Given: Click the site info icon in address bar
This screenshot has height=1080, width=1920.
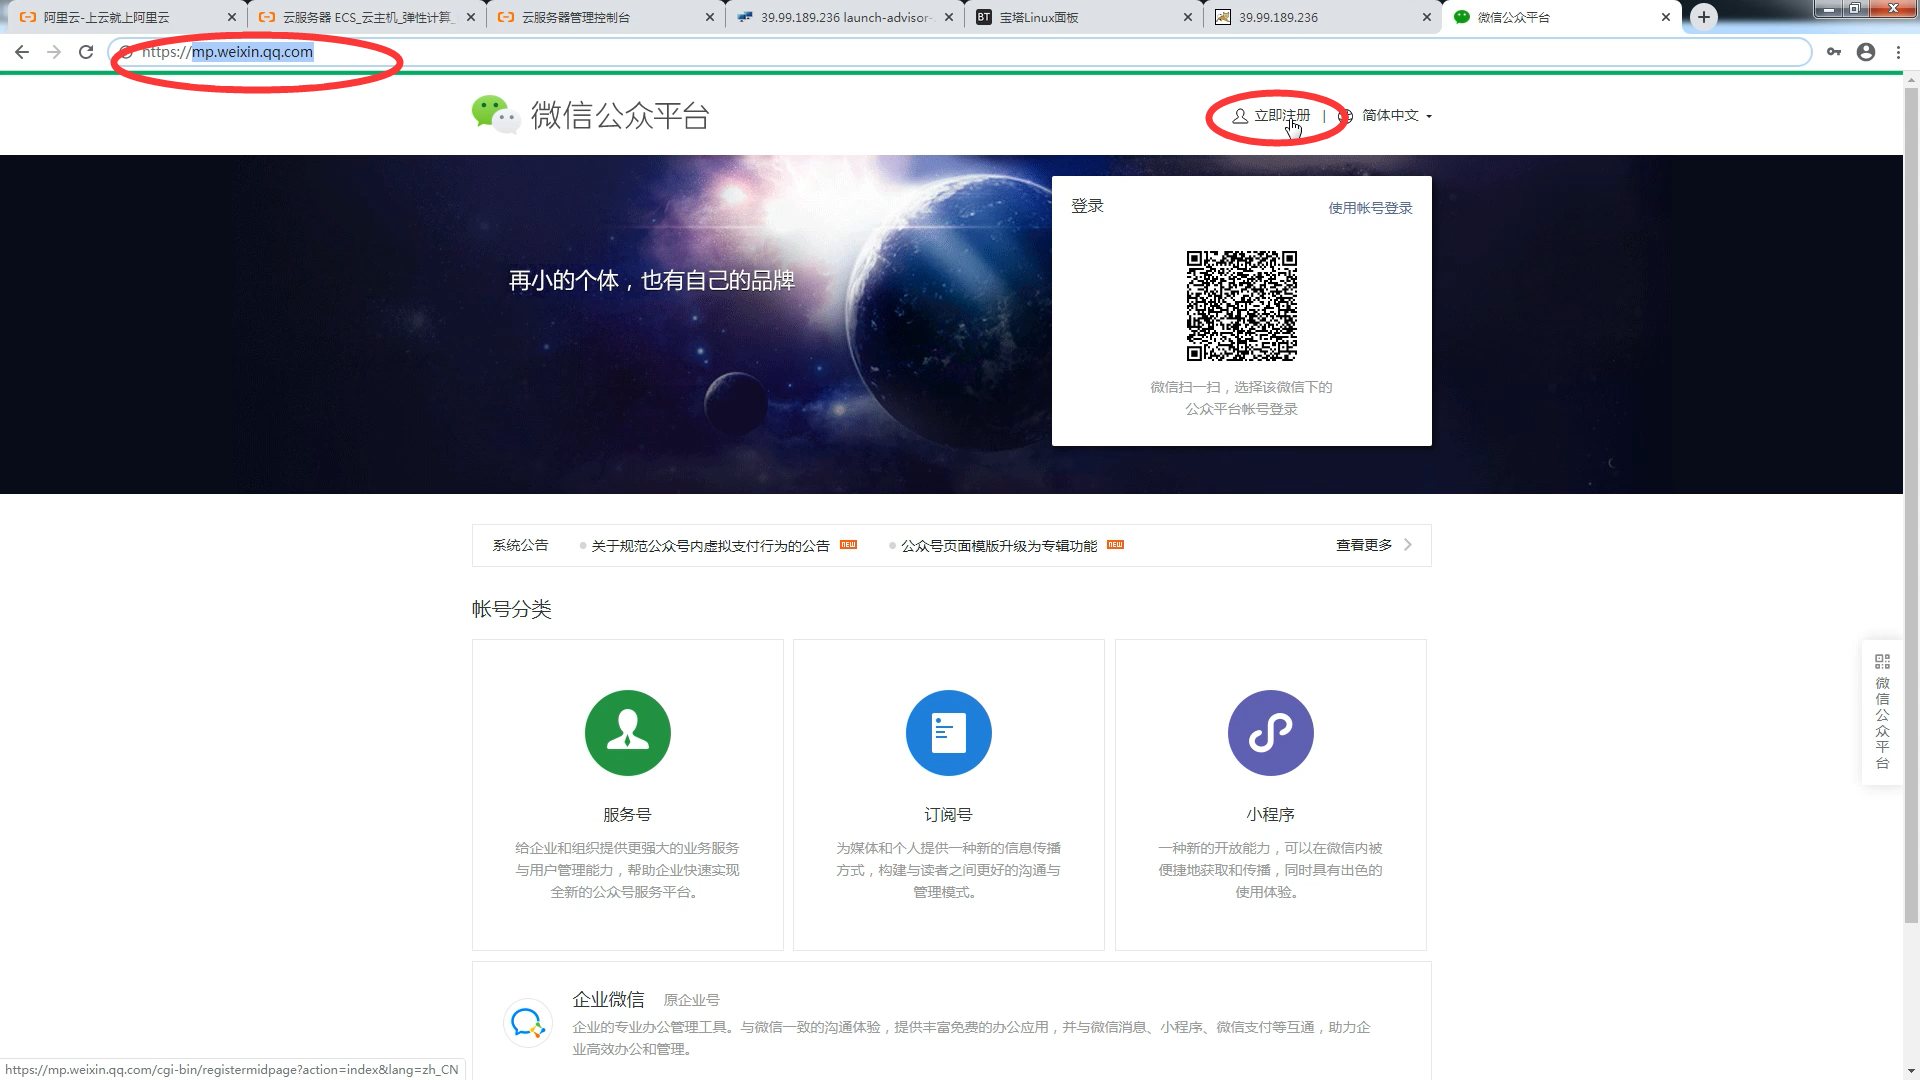Looking at the screenshot, I should (x=126, y=52).
